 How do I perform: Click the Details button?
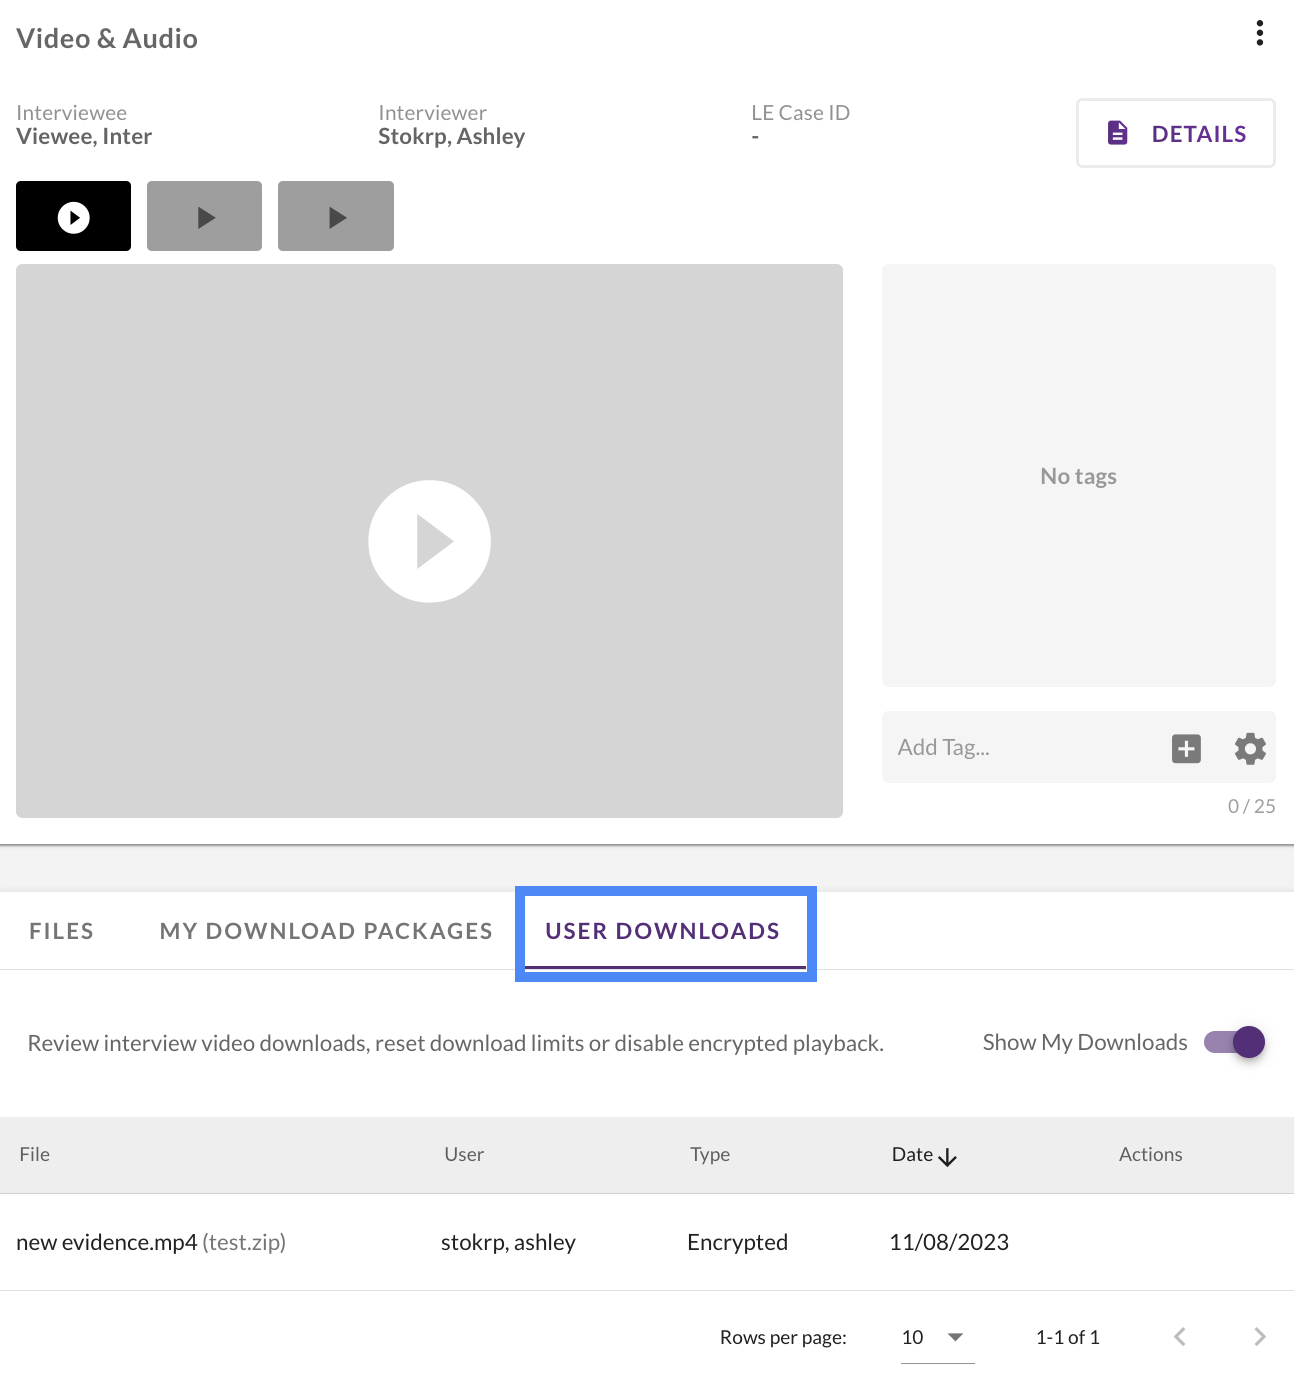pos(1175,132)
